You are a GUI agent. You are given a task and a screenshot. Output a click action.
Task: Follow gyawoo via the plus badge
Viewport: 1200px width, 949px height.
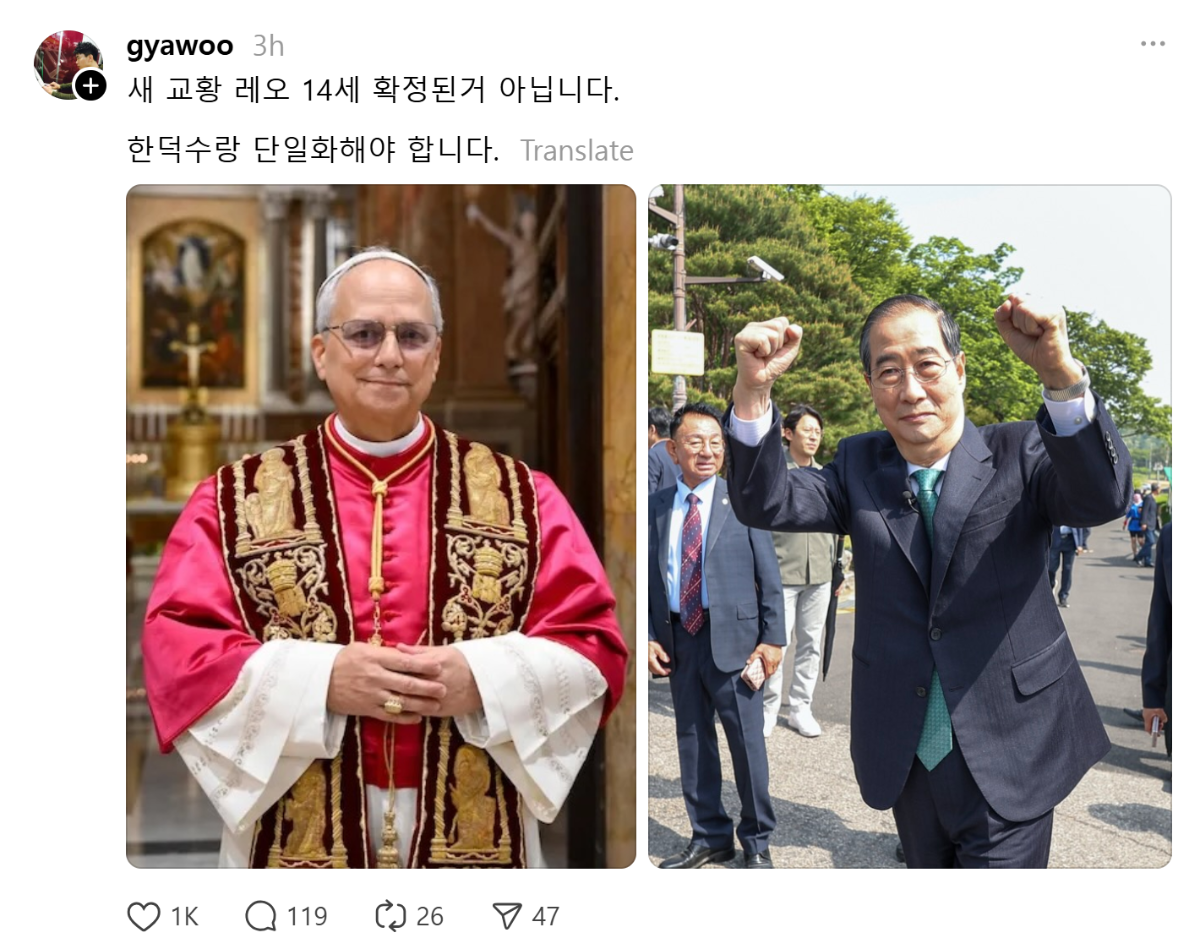(x=90, y=86)
